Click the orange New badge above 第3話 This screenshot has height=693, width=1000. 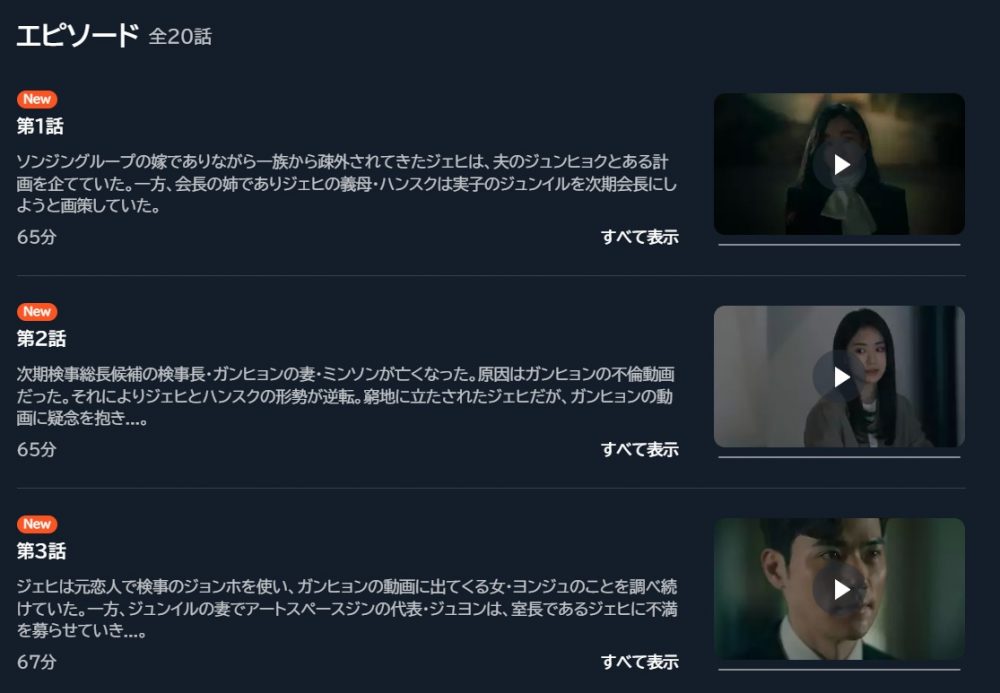pyautogui.click(x=37, y=524)
